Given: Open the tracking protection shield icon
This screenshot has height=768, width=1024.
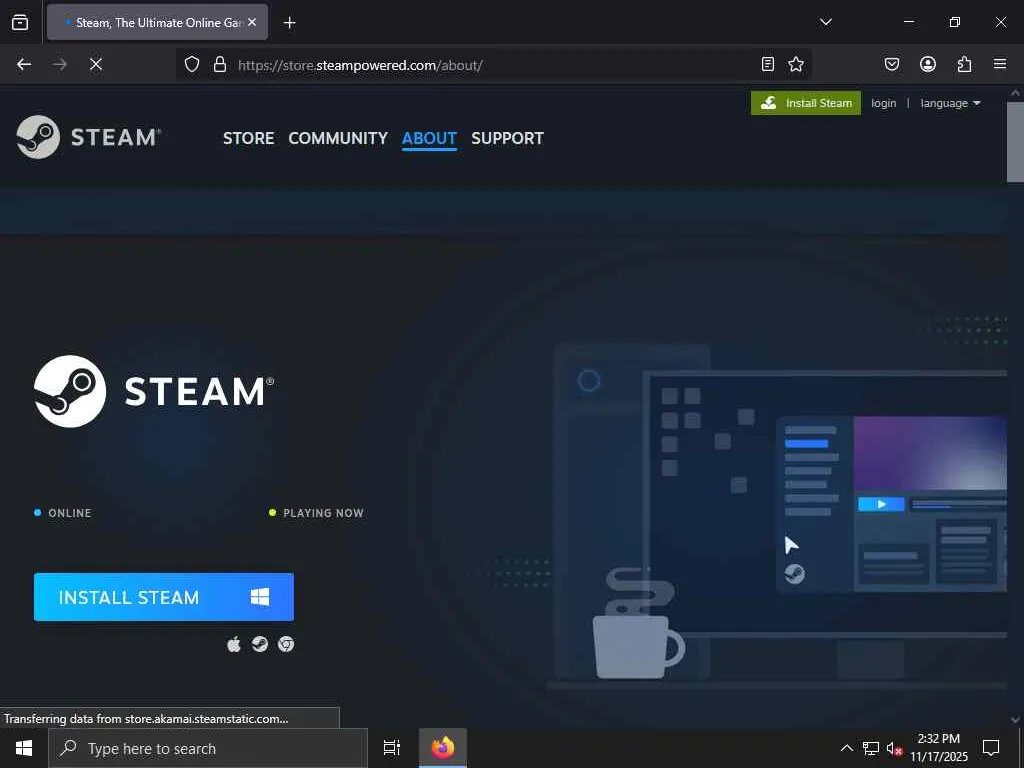Looking at the screenshot, I should (x=191, y=64).
